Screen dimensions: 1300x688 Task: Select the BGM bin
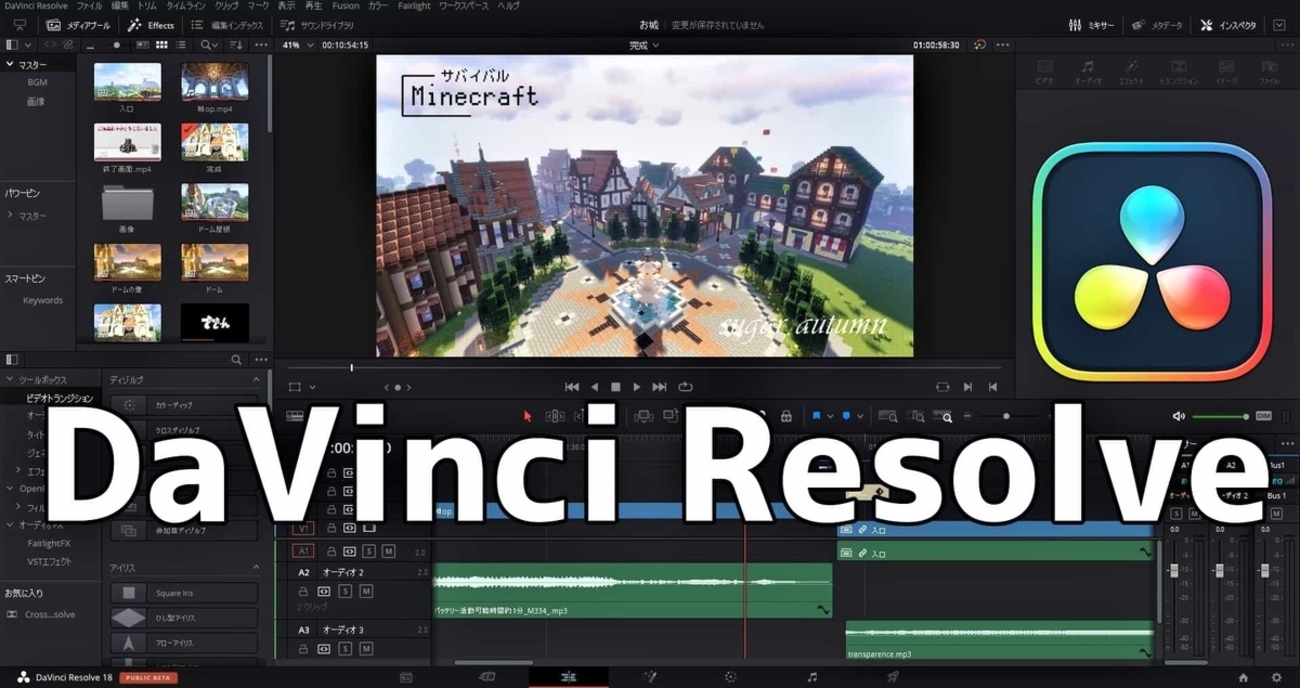point(37,83)
